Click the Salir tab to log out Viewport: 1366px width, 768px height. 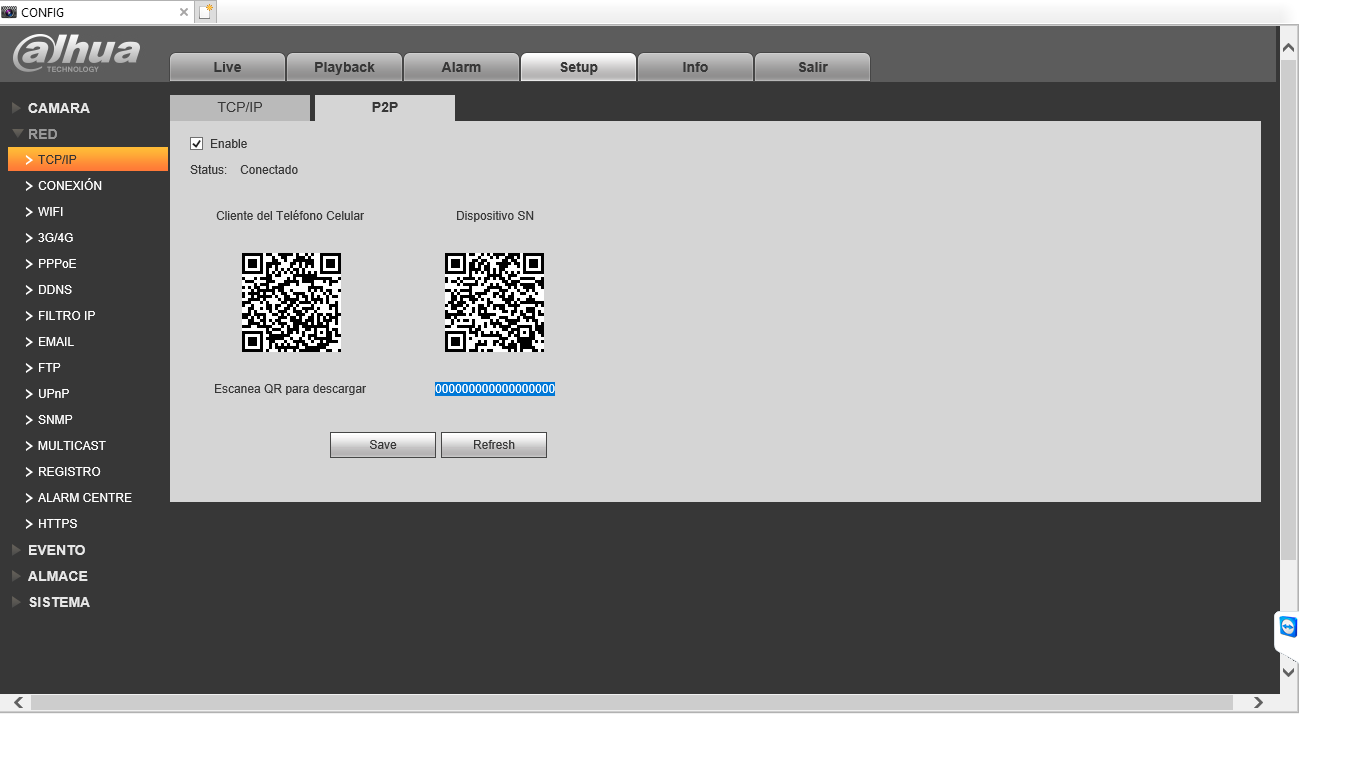(x=812, y=67)
